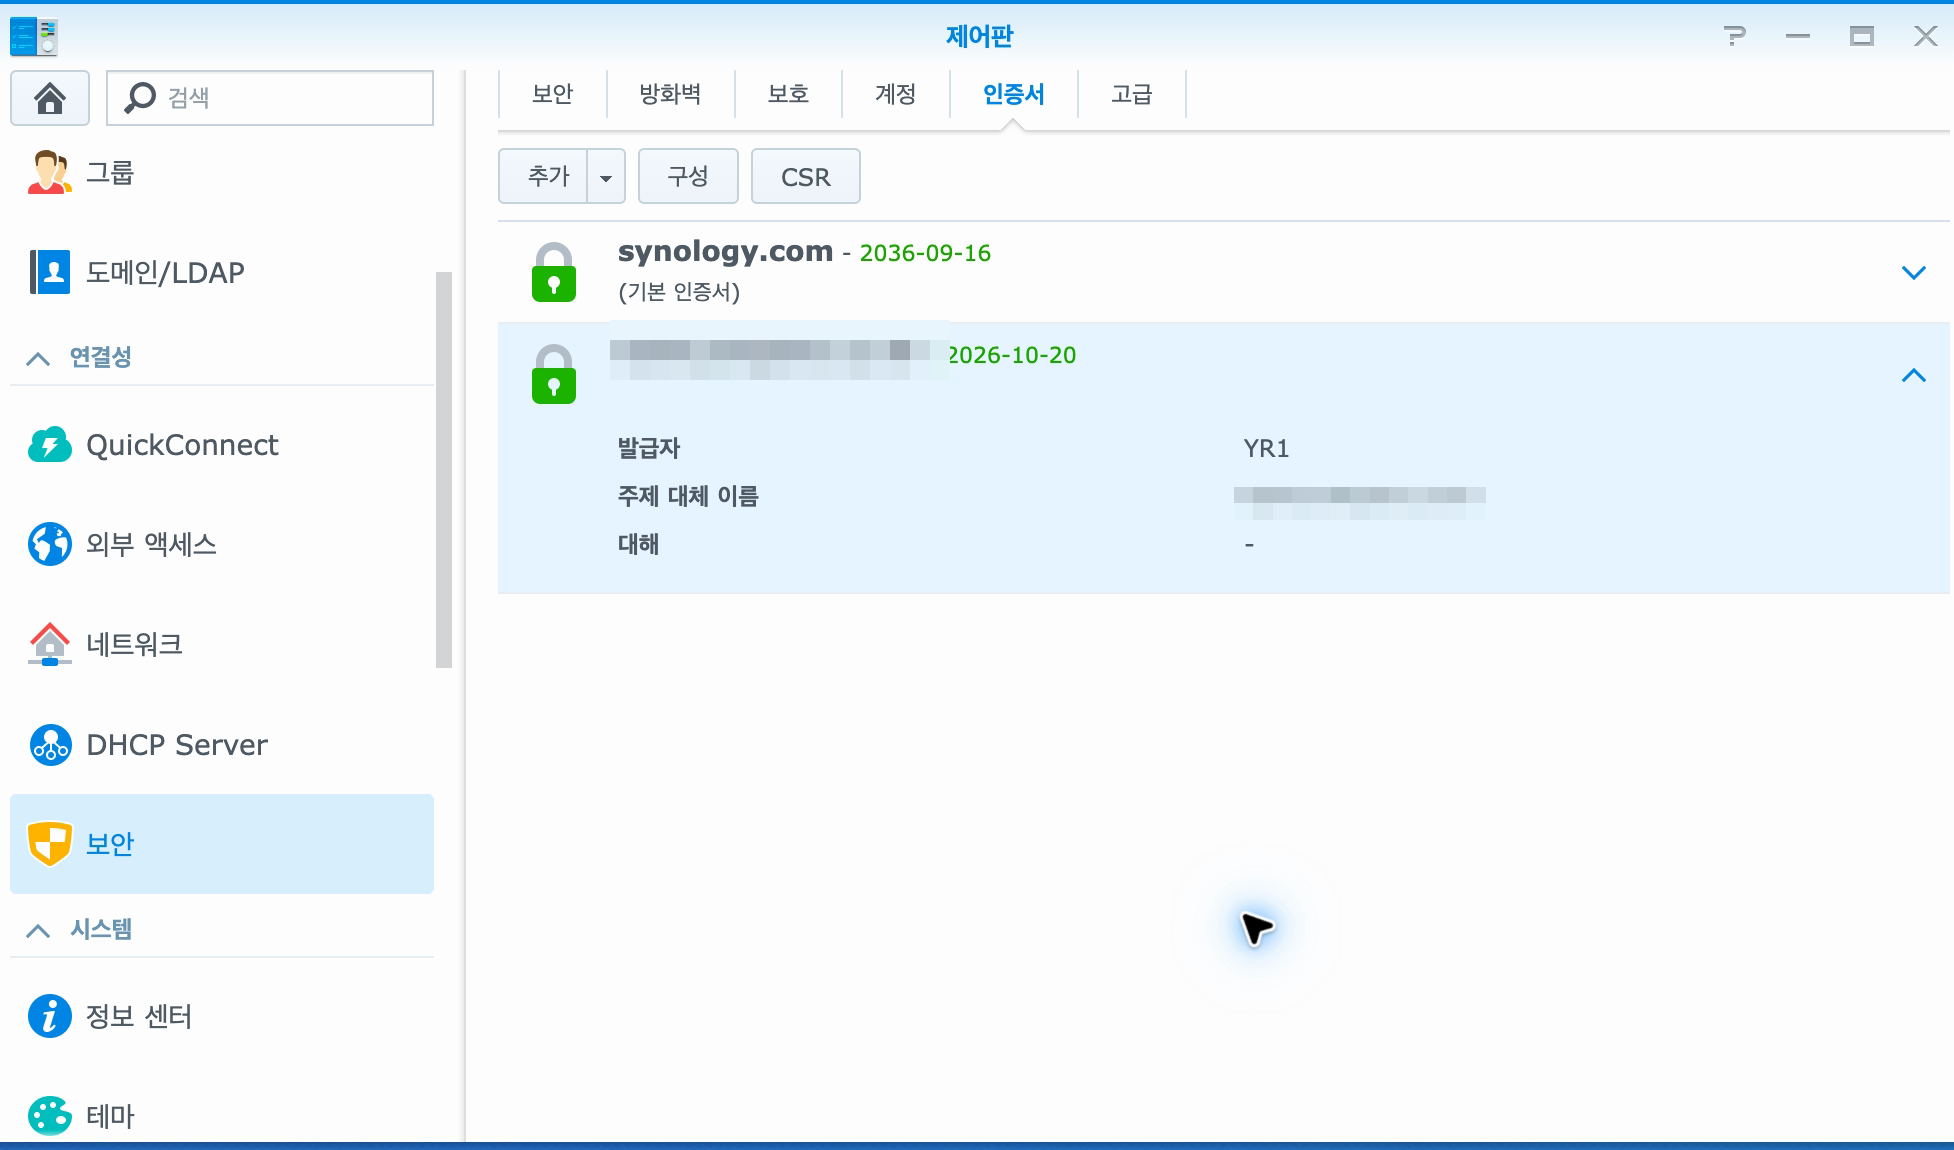Collapse the 시스템 section
This screenshot has width=1954, height=1150.
point(37,930)
